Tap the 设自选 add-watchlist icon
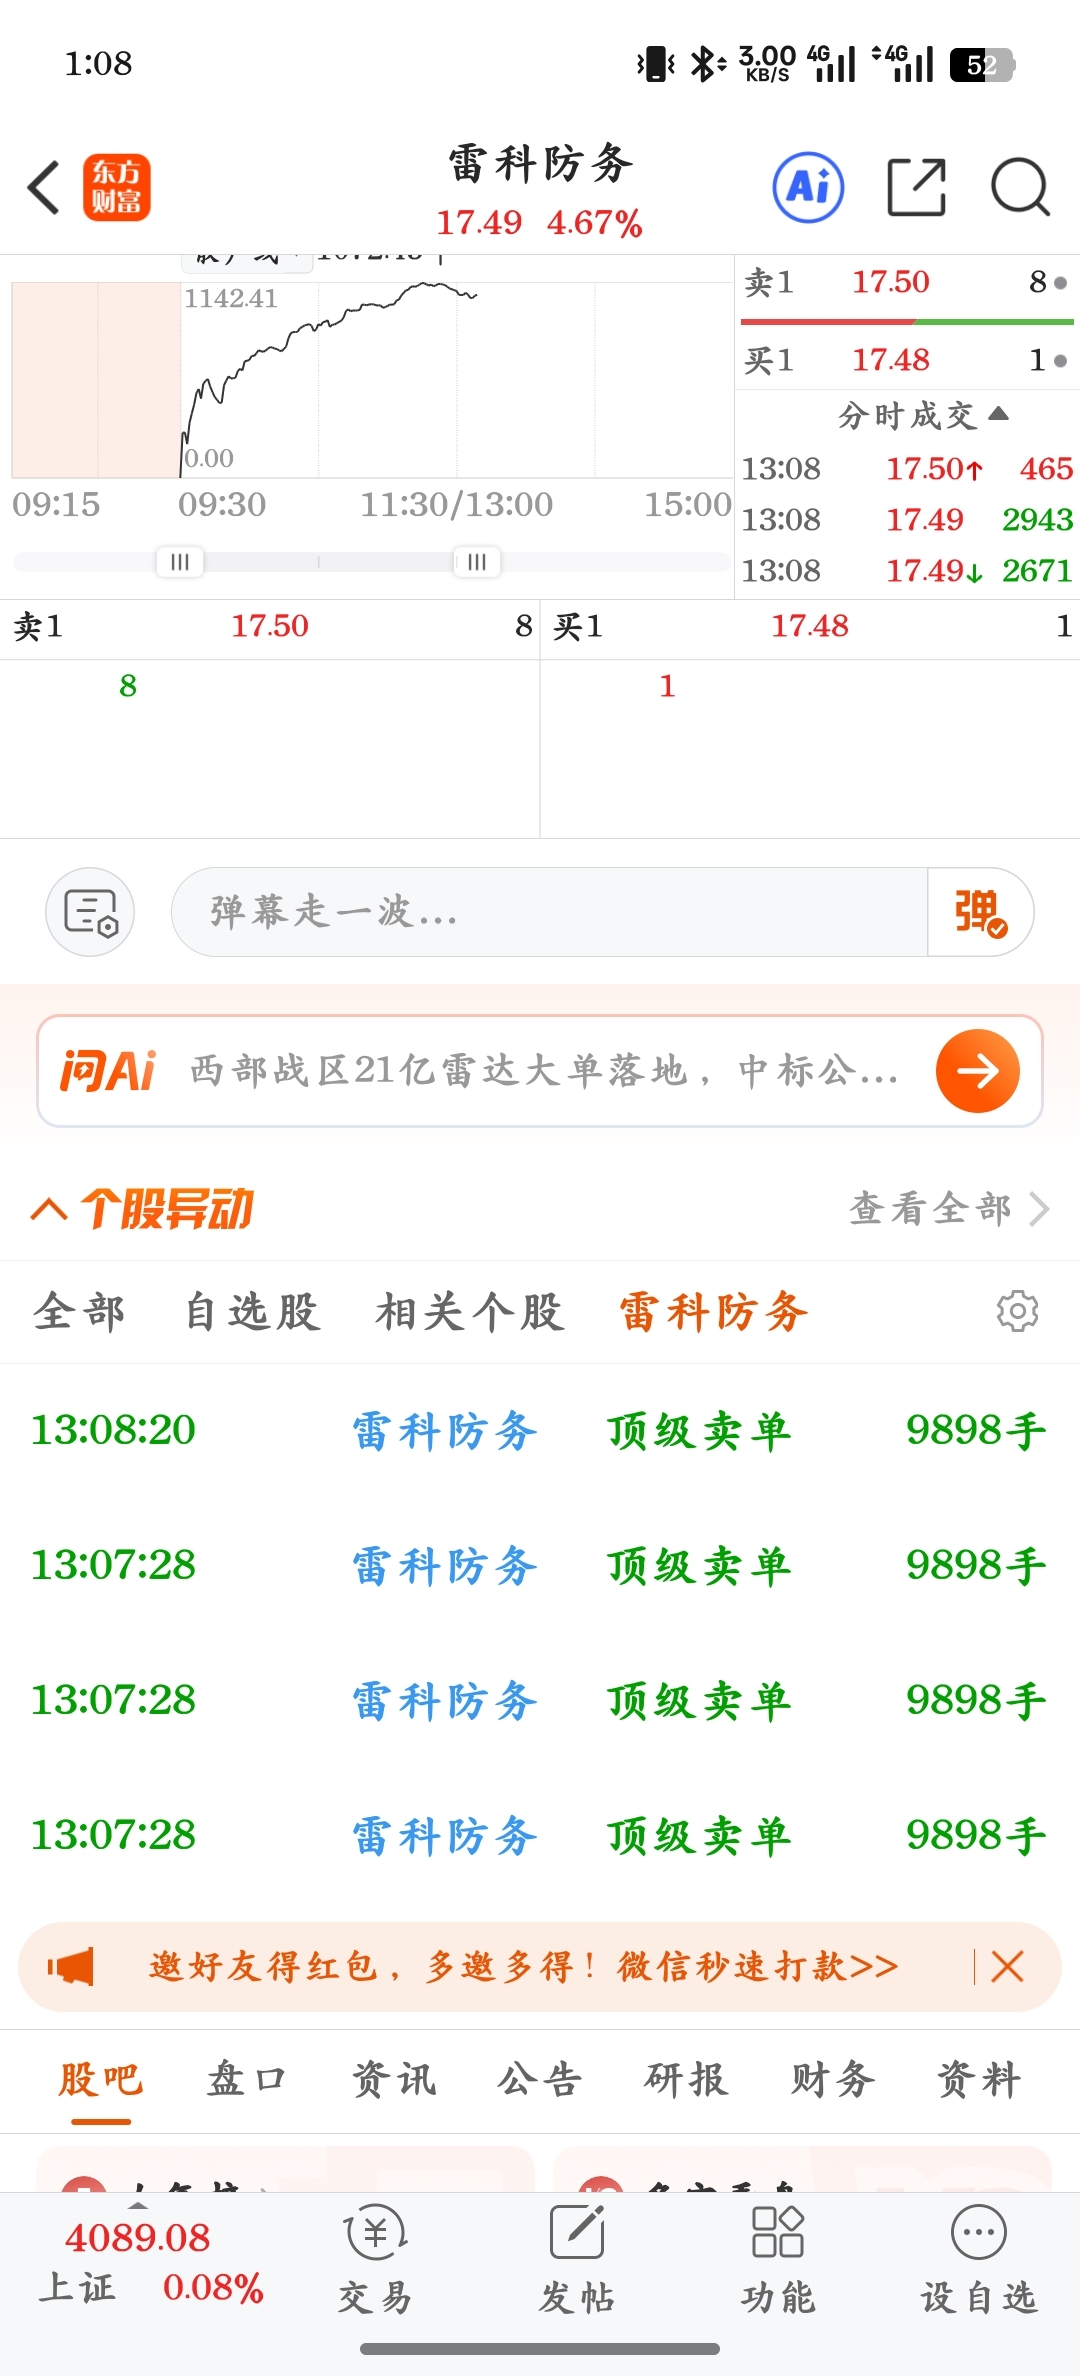1080x2376 pixels. (x=979, y=2262)
